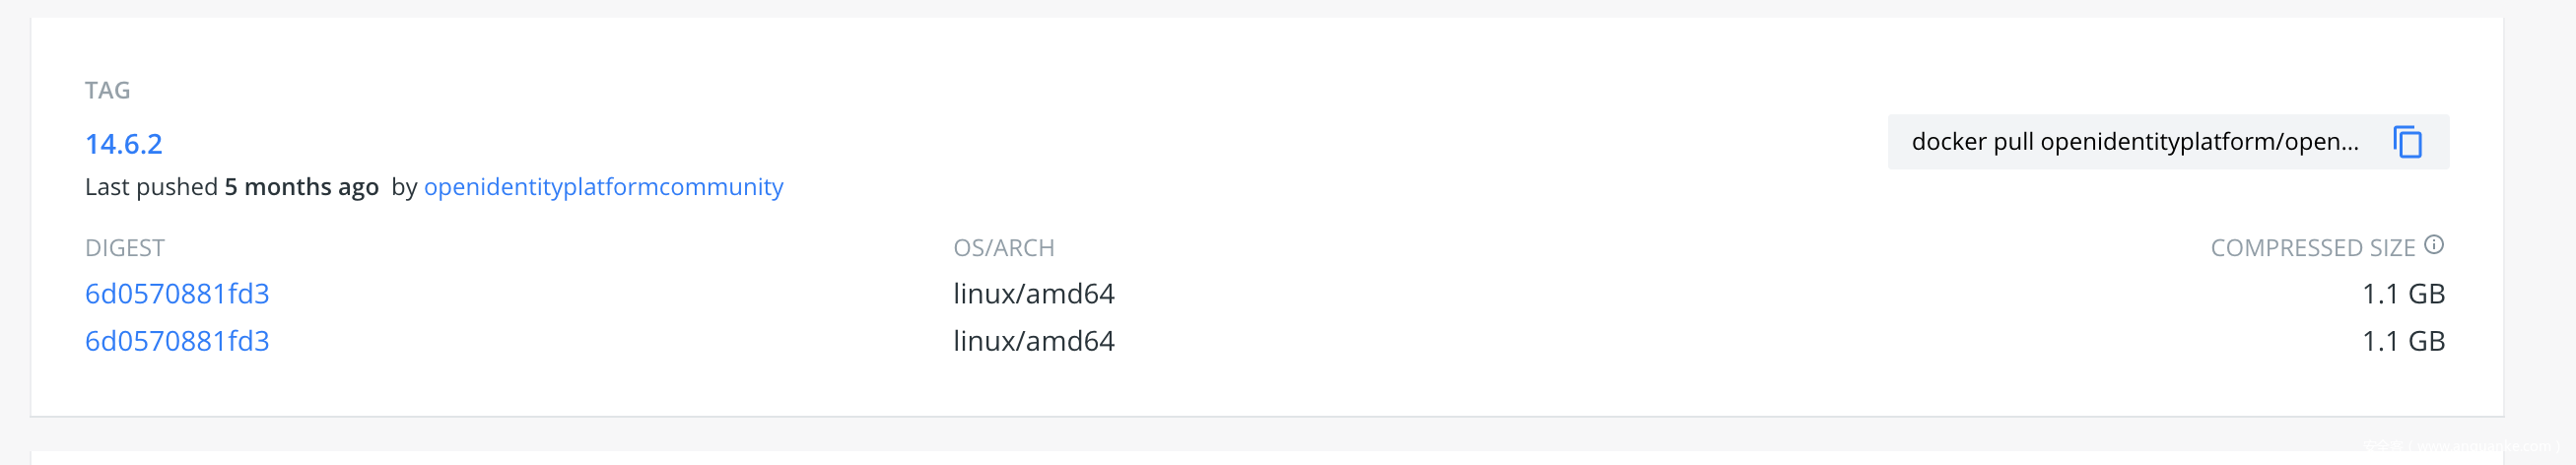Click the DIGEST column header

[x=125, y=248]
